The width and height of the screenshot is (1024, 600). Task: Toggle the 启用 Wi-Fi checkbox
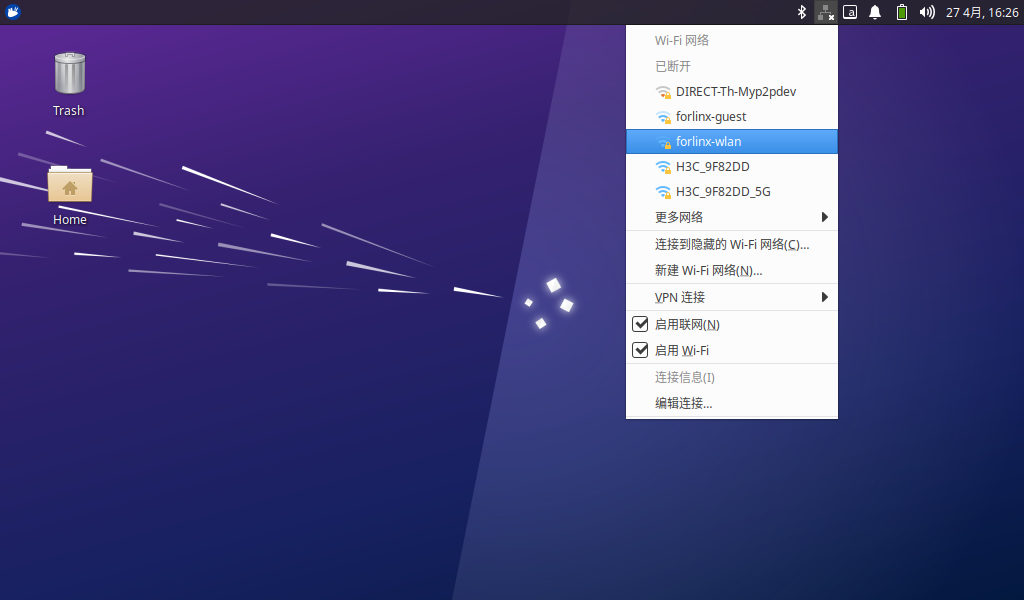[x=641, y=350]
